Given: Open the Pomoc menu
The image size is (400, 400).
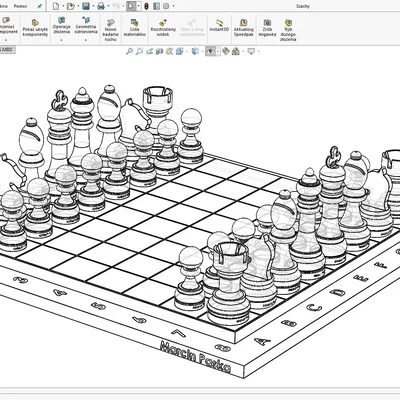Looking at the screenshot, I should (20, 6).
